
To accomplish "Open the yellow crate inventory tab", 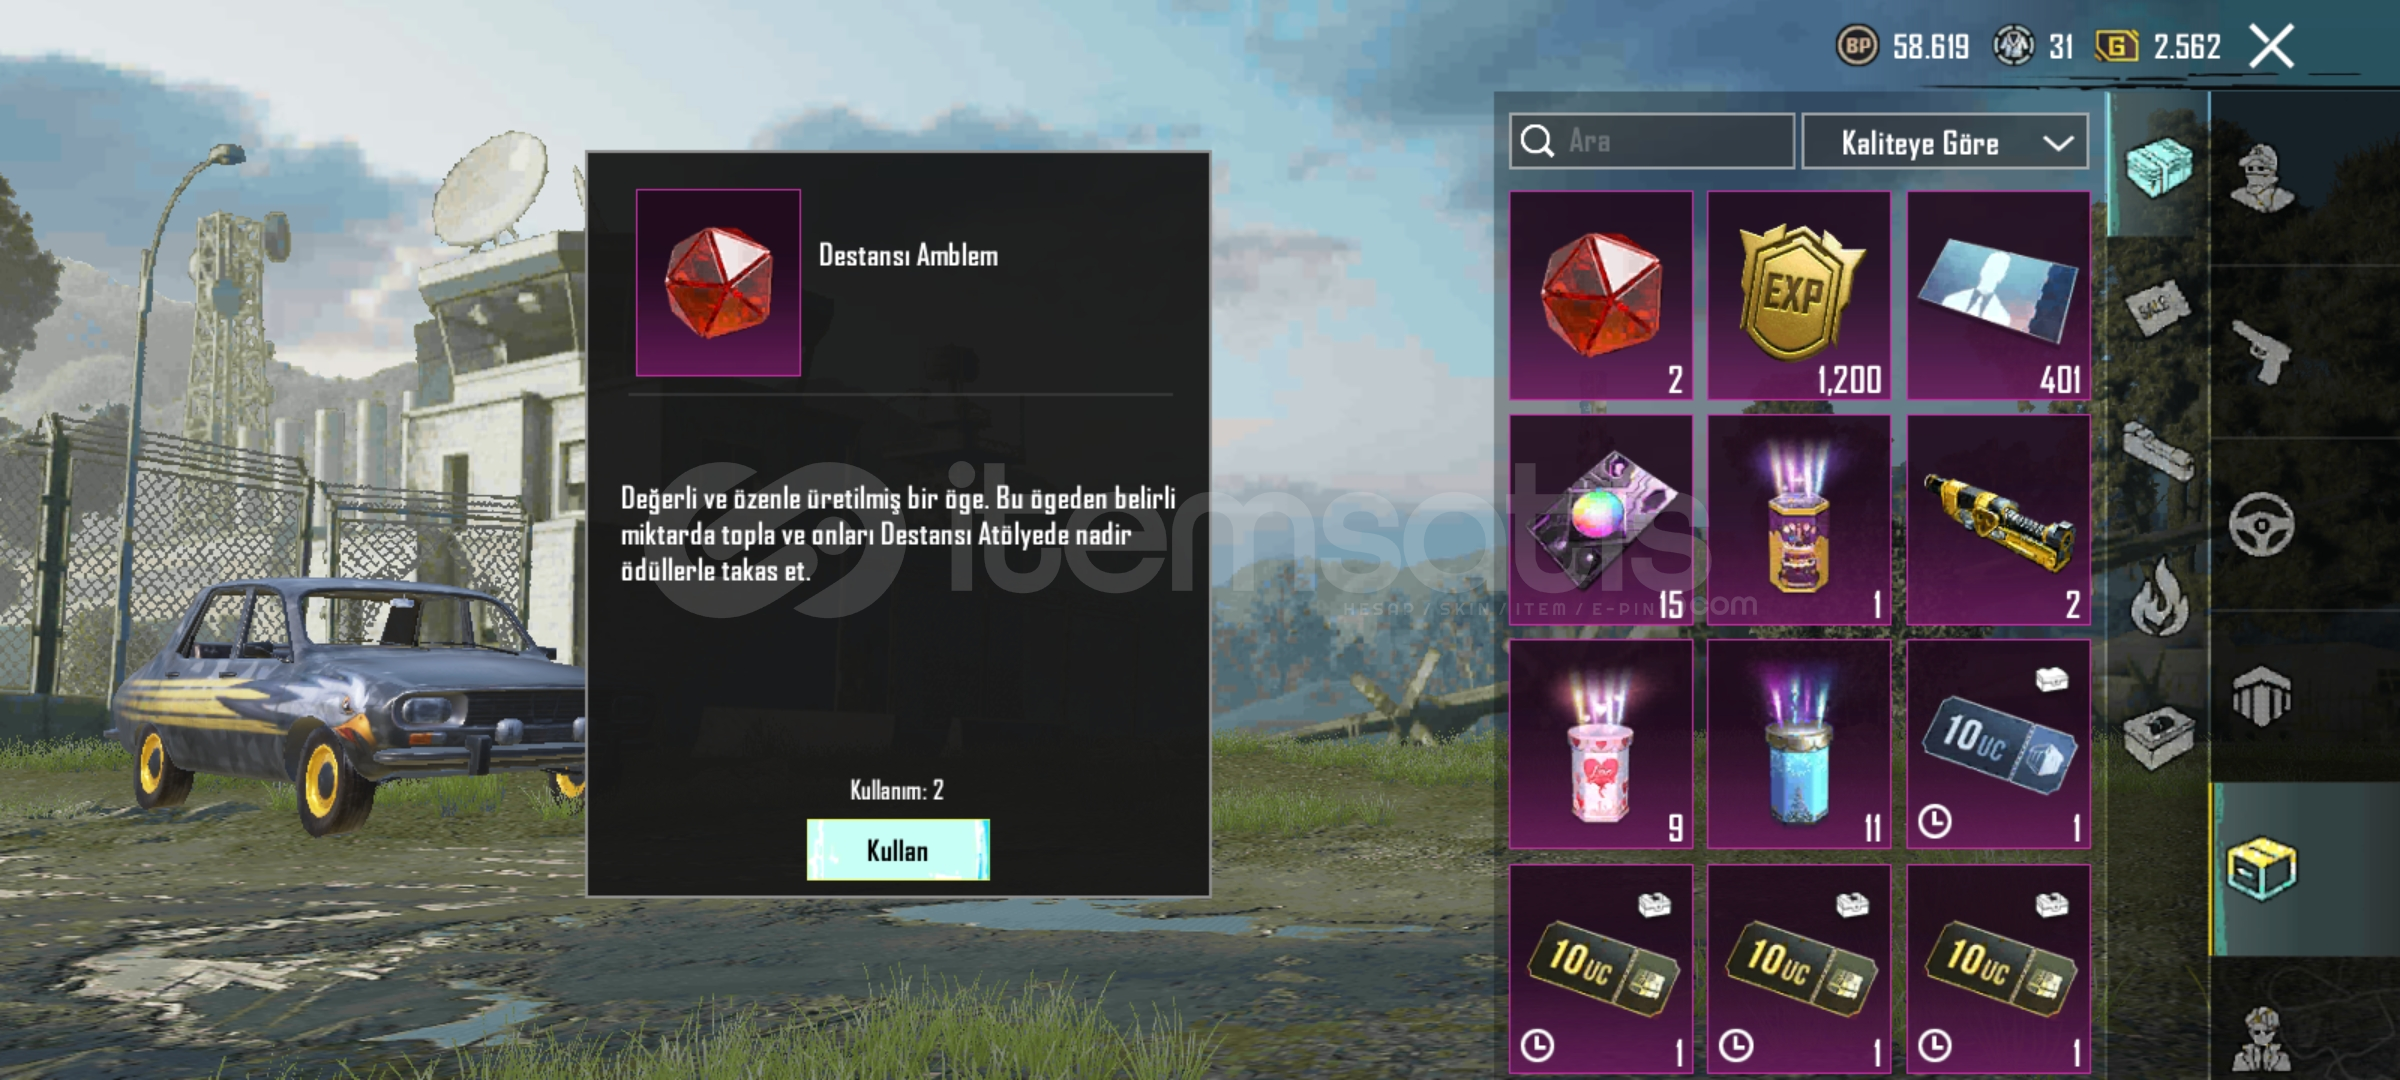I will point(2261,868).
